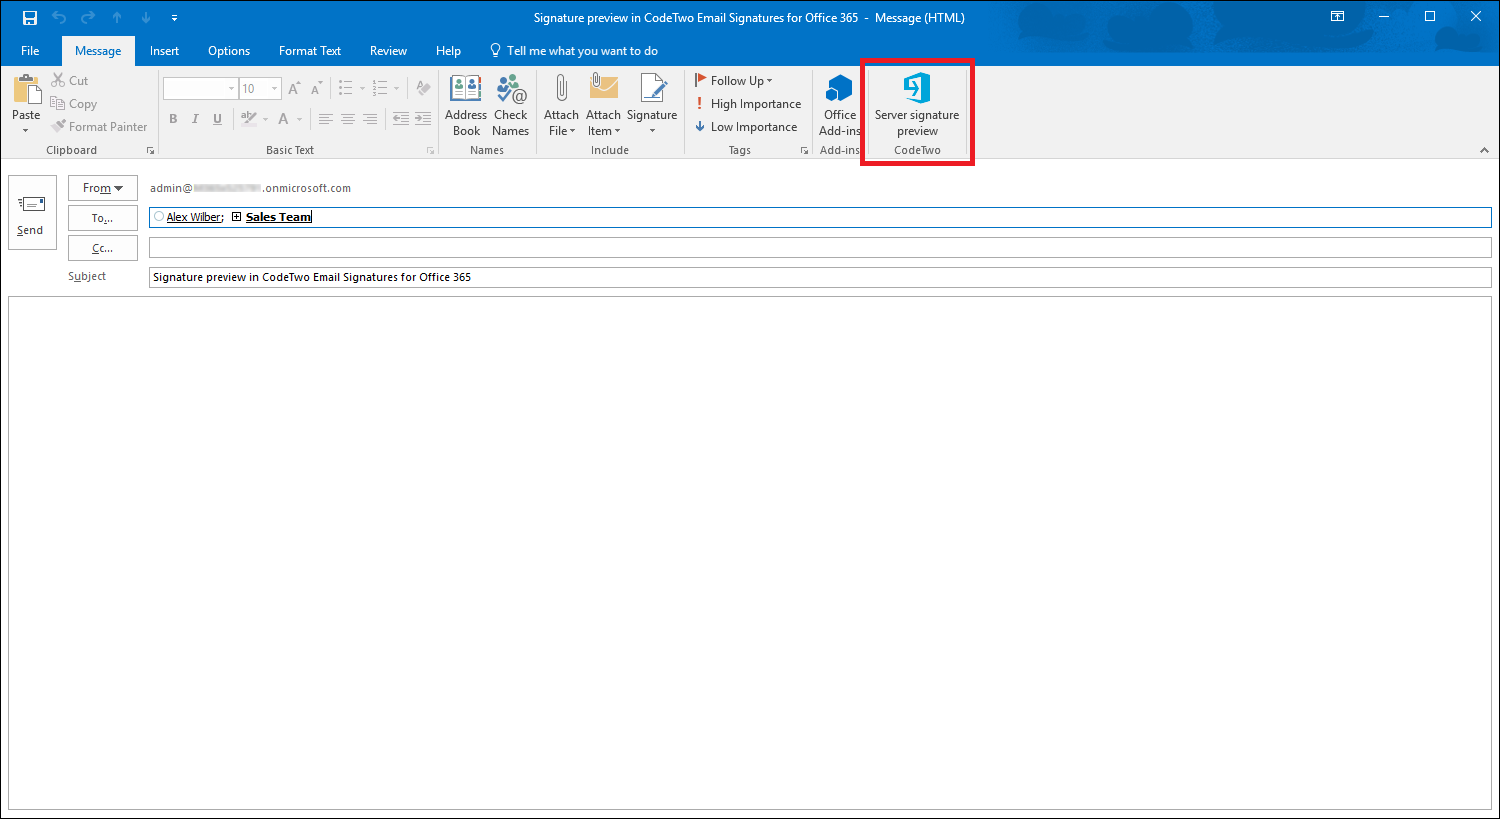The image size is (1500, 819).
Task: Open the File menu
Action: tap(30, 50)
